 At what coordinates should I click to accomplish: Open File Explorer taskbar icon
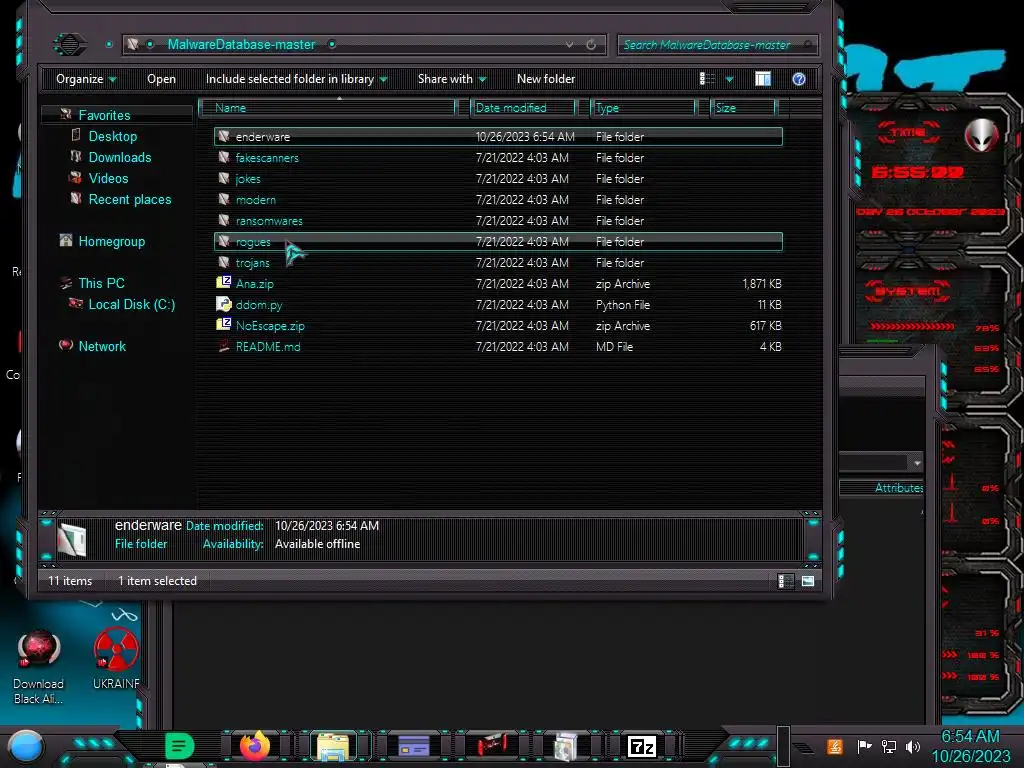[333, 747]
